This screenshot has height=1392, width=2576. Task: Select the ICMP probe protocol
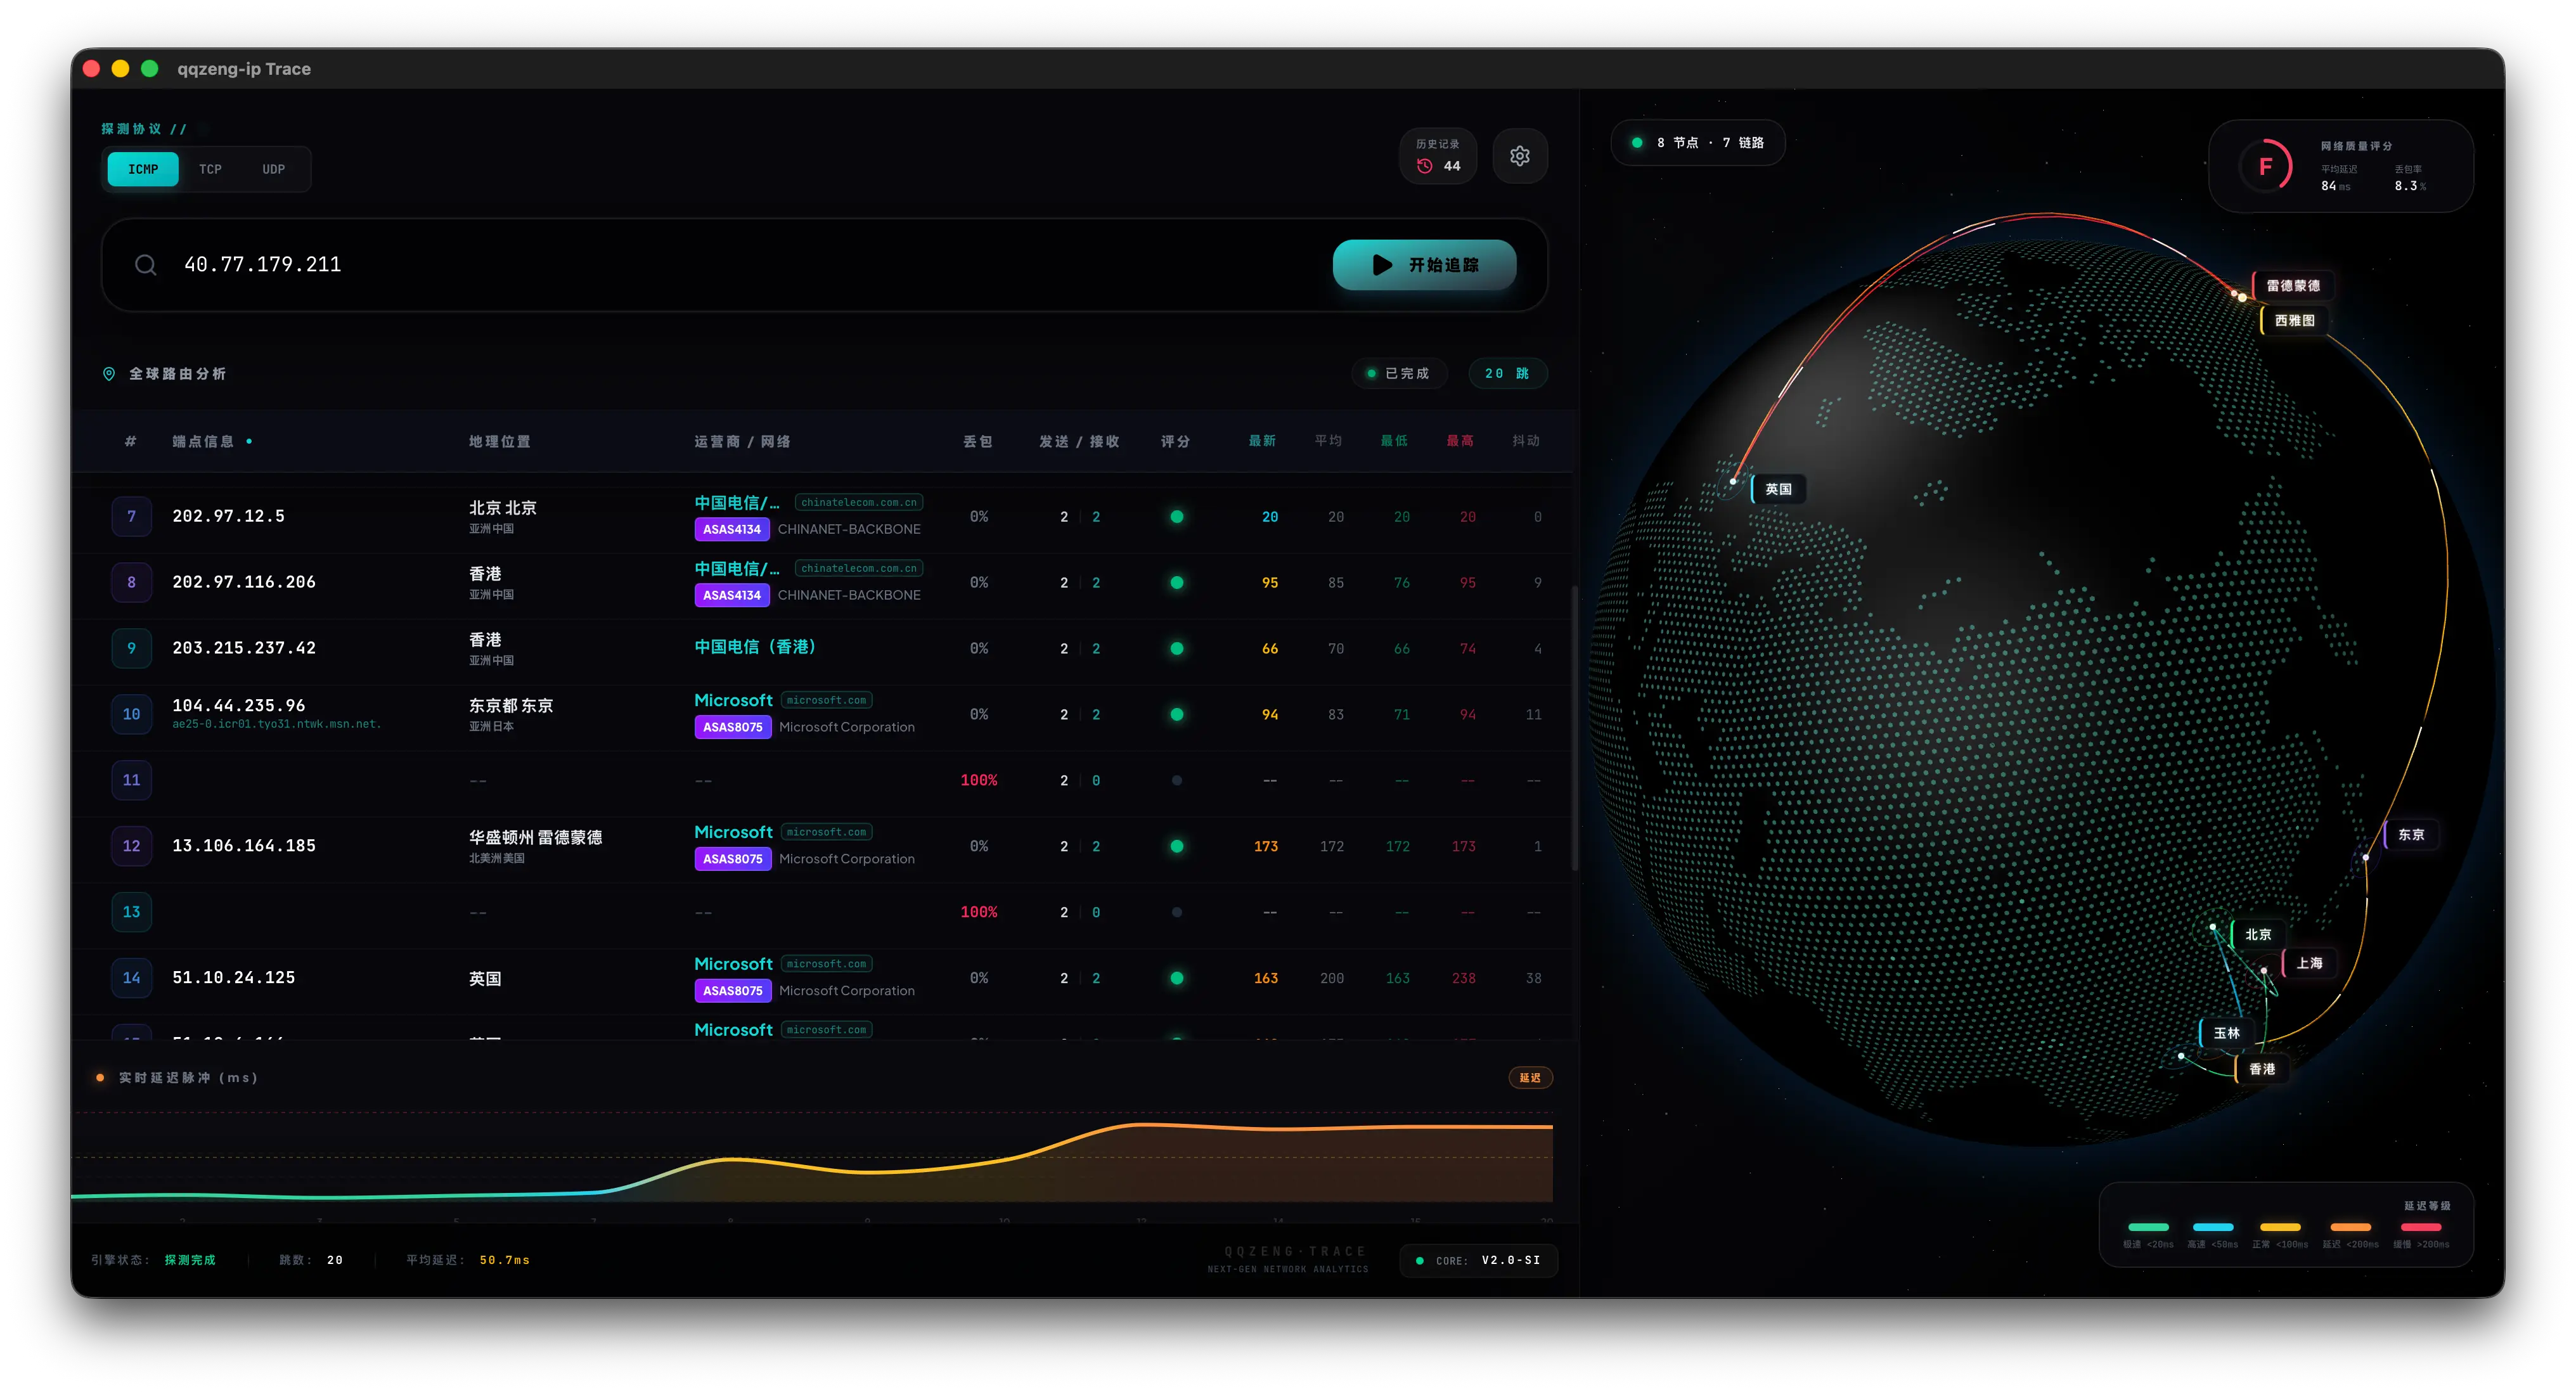(x=142, y=169)
